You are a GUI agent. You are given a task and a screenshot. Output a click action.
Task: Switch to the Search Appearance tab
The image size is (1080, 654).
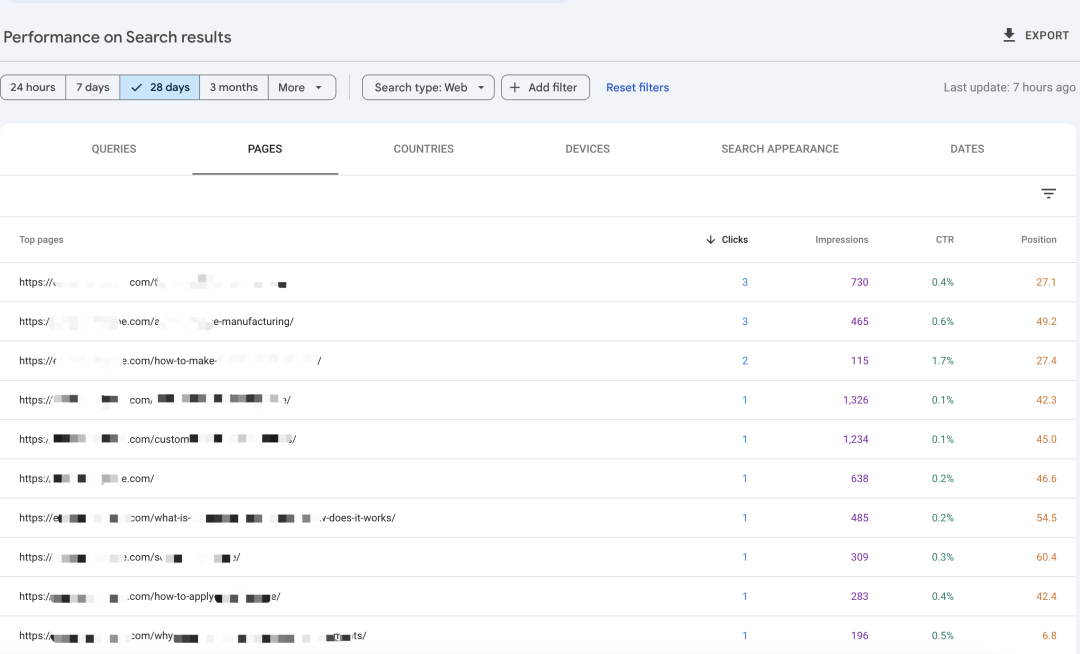tap(780, 149)
